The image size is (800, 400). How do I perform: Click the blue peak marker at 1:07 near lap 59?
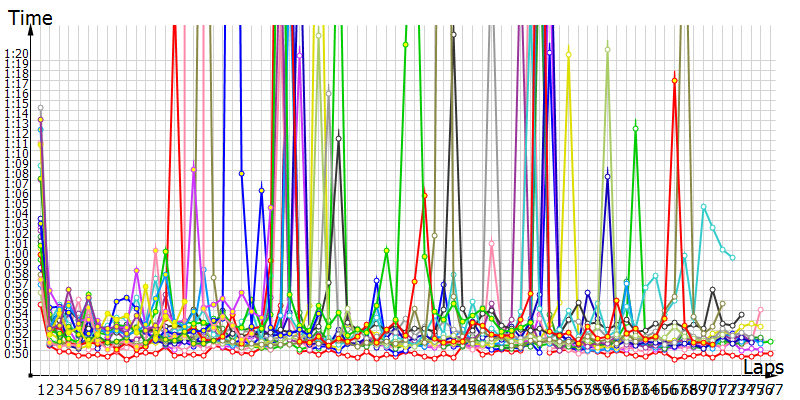pyautogui.click(x=607, y=177)
